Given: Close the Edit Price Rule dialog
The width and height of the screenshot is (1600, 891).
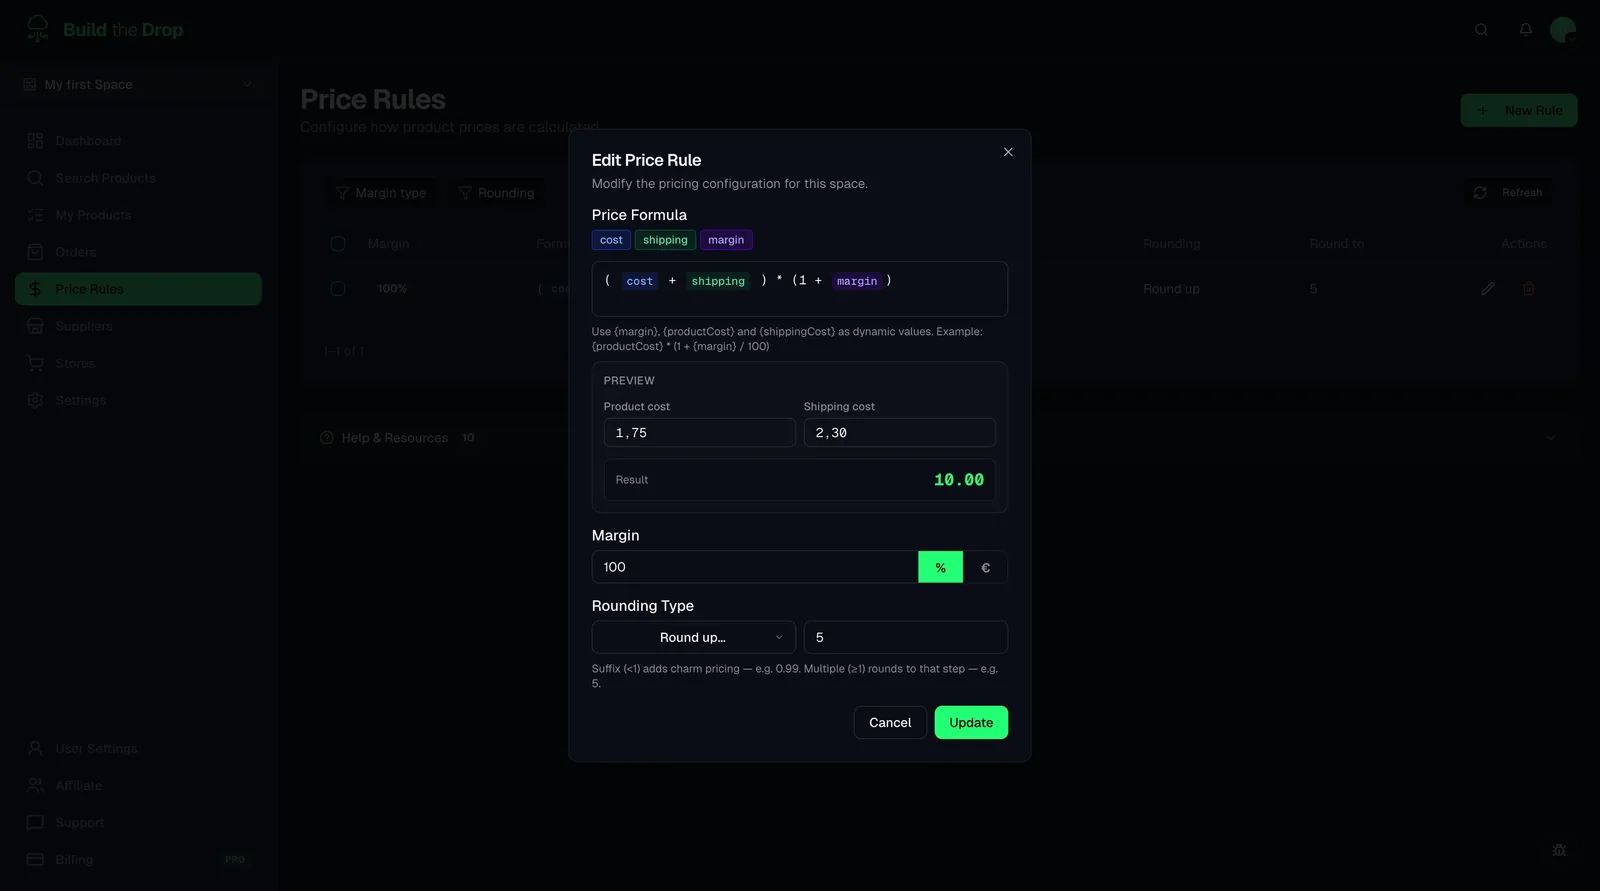Looking at the screenshot, I should point(1008,152).
